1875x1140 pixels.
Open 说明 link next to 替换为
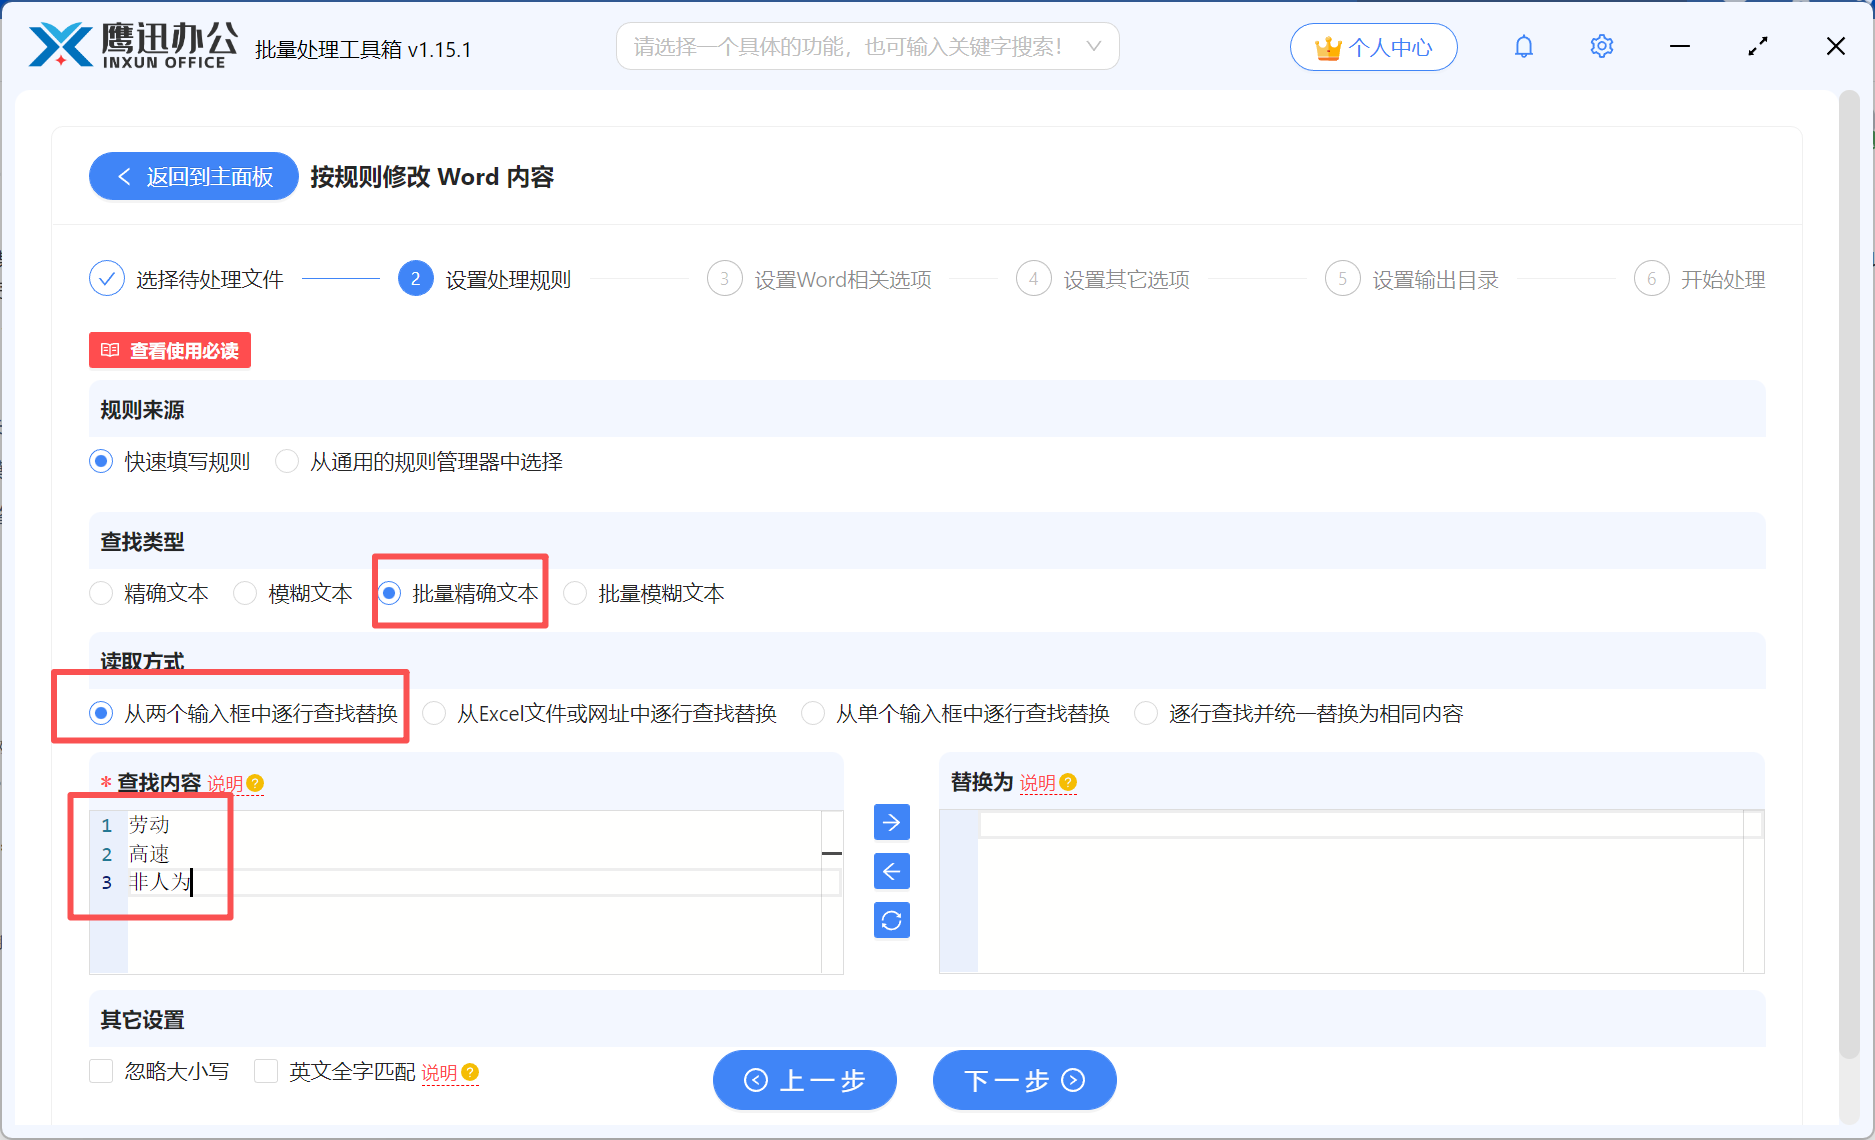click(x=1037, y=783)
